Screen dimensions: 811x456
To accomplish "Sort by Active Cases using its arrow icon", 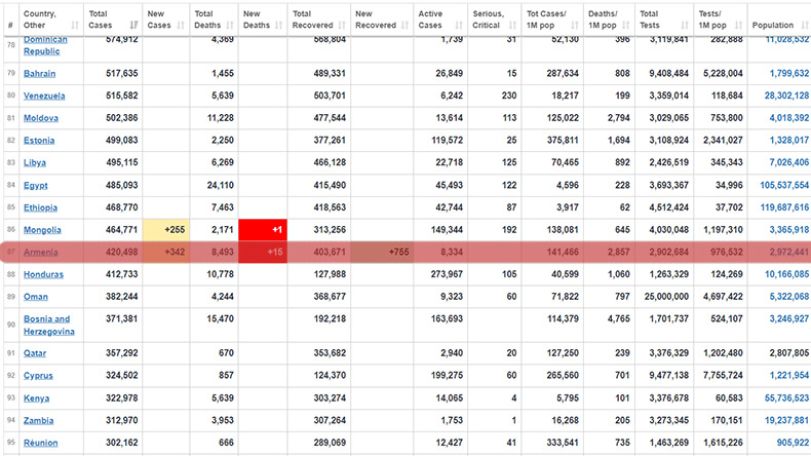I will (459, 25).
